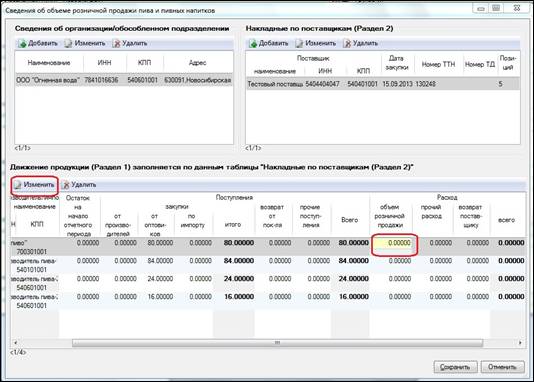Select row with КПП 700301001
Screen dimensions: 534x382
pos(267,247)
